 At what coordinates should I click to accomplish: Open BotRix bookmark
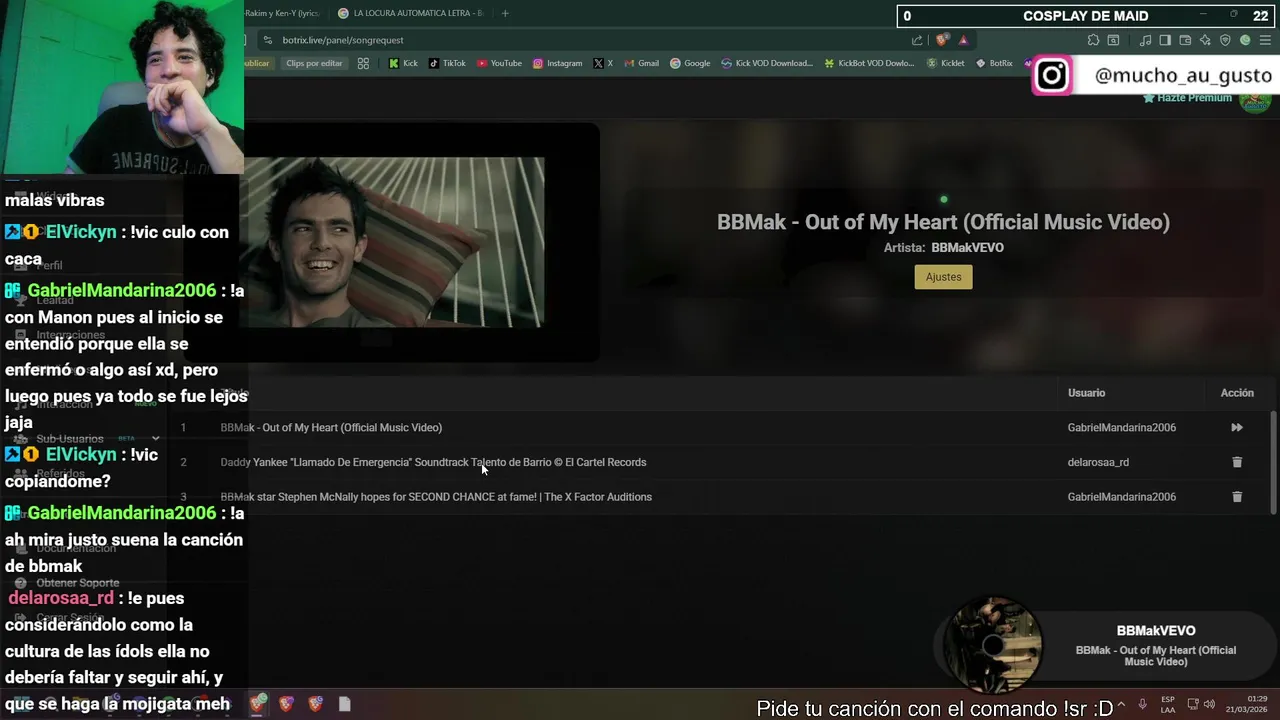[994, 63]
